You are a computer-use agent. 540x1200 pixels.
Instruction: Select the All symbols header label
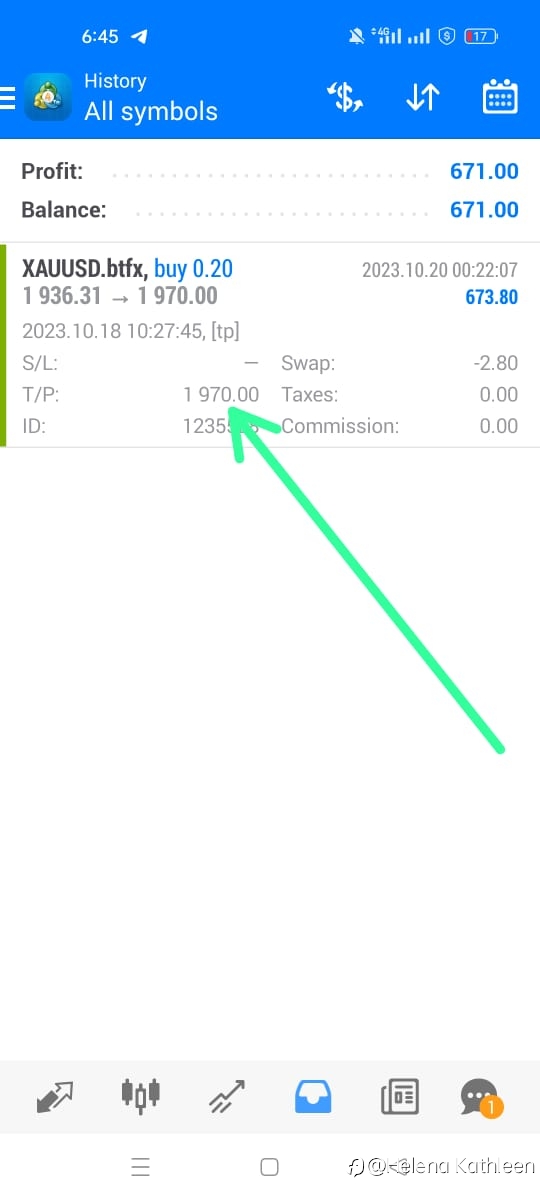pos(151,111)
